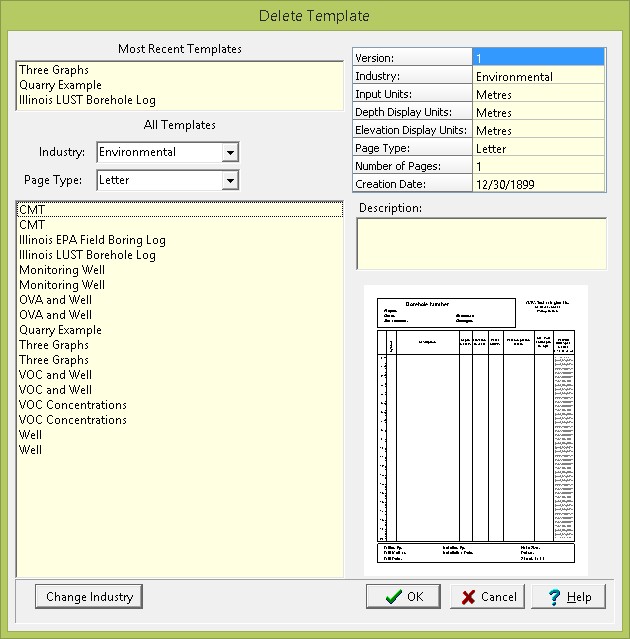Image resolution: width=630 pixels, height=639 pixels.
Task: Select the VOC and Well template
Action: [55, 375]
